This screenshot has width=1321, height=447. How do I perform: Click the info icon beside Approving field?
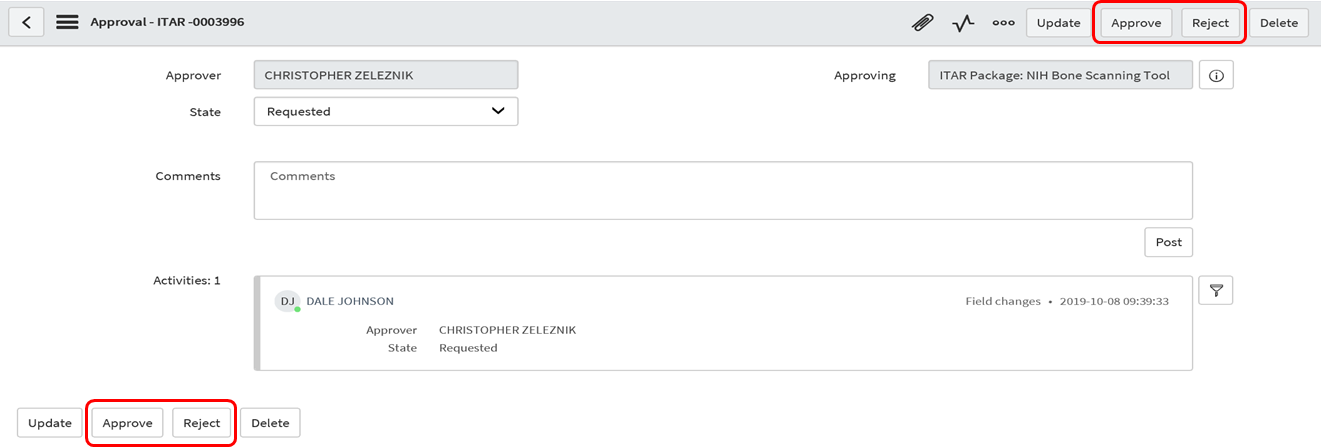[x=1216, y=75]
